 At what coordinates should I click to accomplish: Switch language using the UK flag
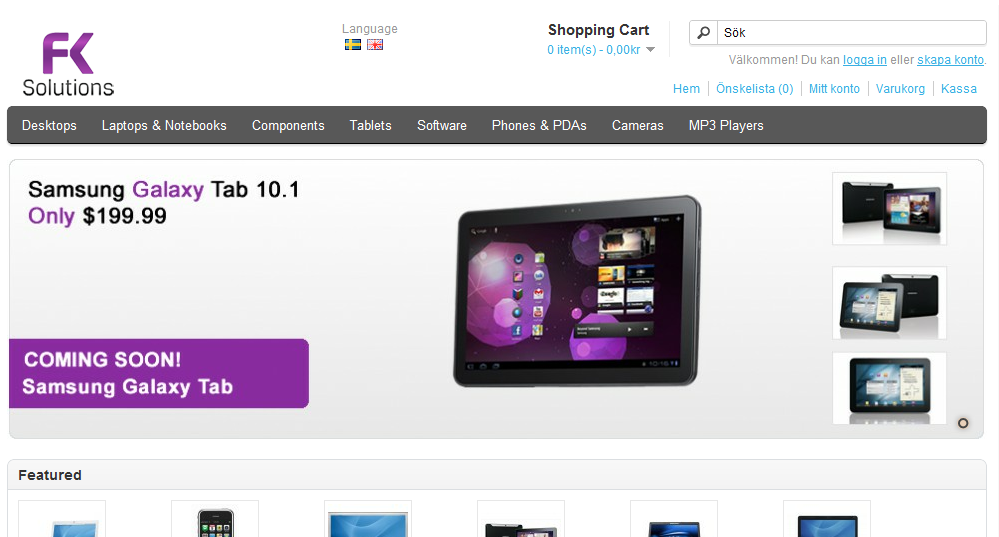tap(375, 45)
